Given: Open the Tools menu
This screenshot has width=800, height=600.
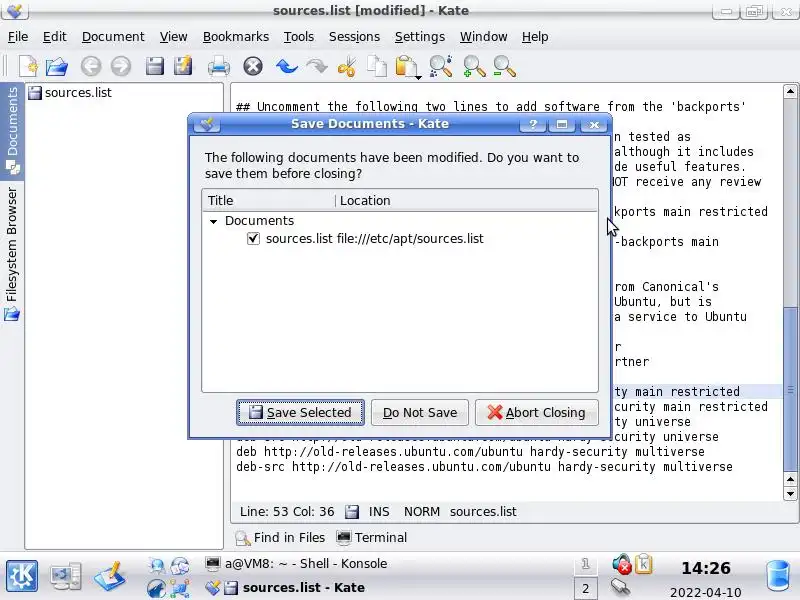Looking at the screenshot, I should [298, 37].
